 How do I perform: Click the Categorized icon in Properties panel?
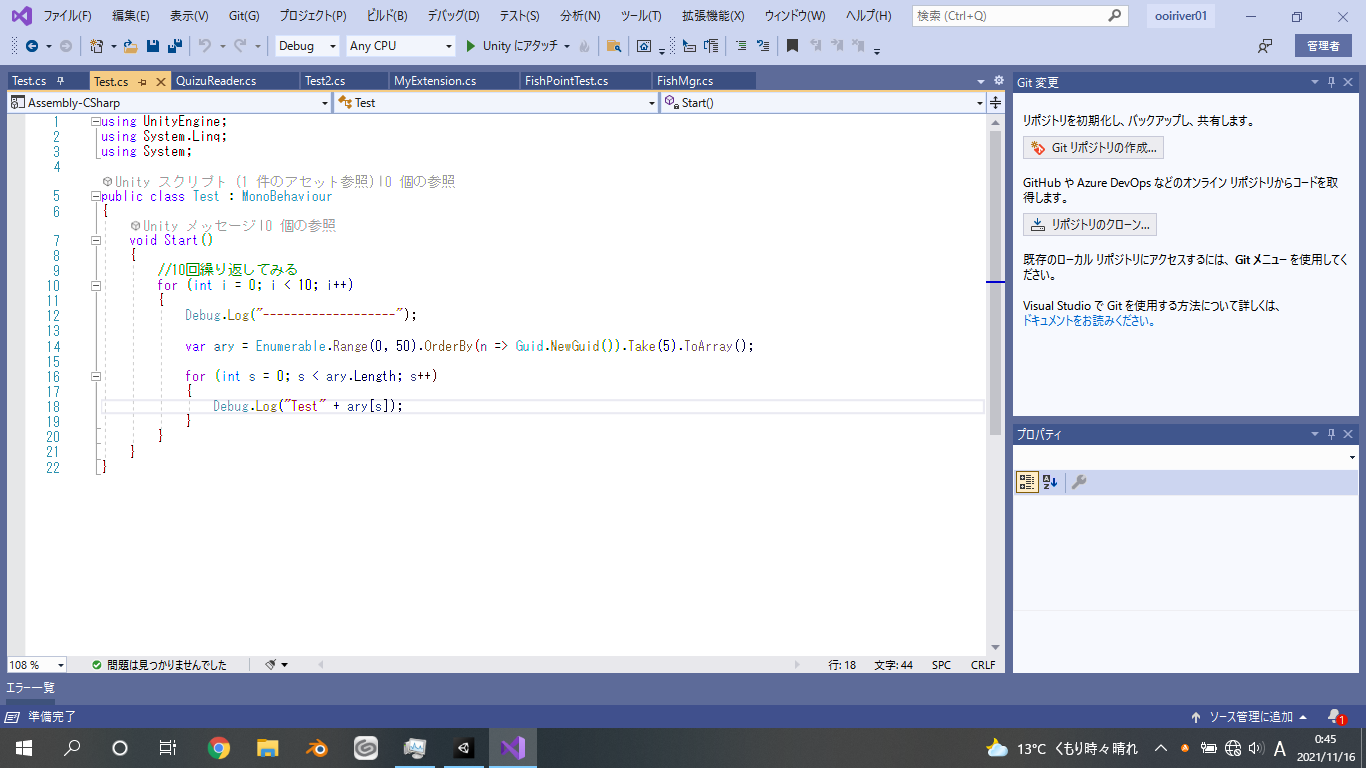tap(1026, 482)
